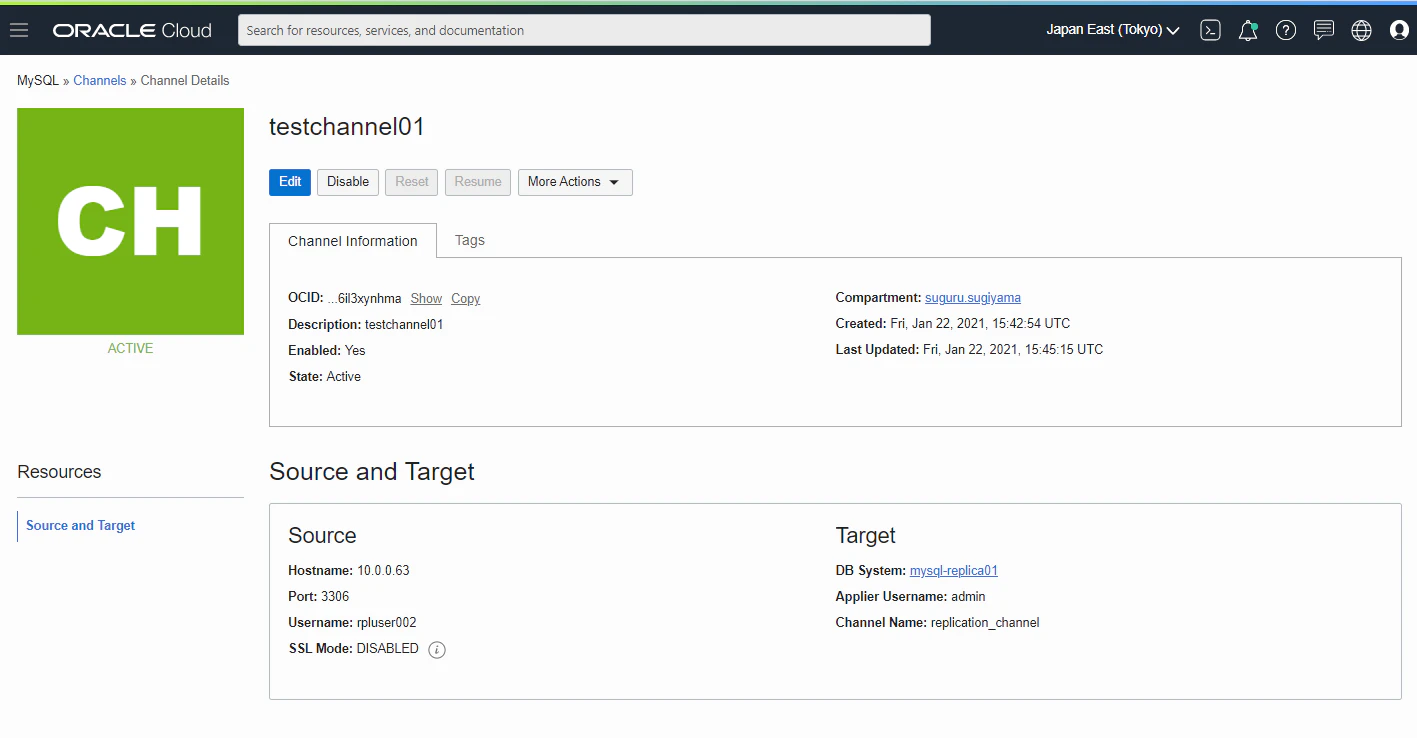Click the Applier Username value admin
The image size is (1417, 738).
[968, 596]
